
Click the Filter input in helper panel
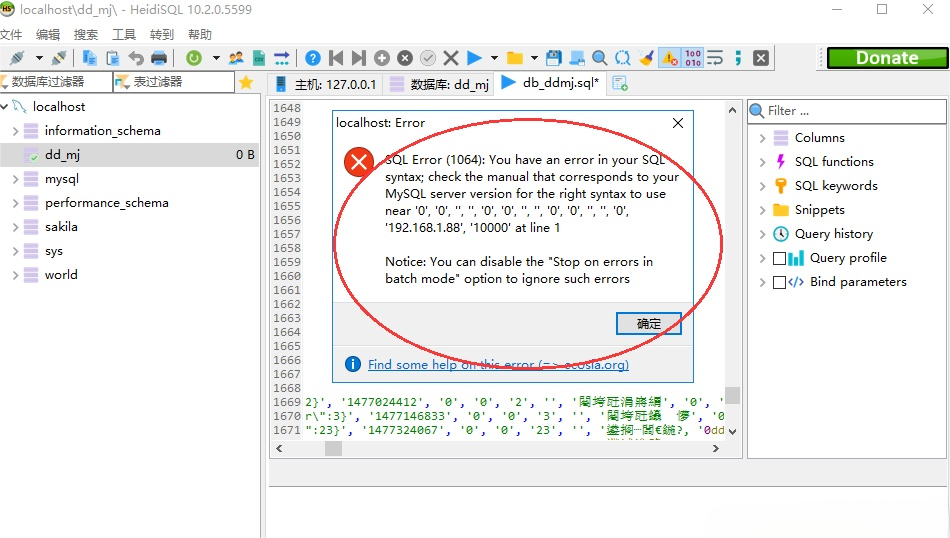pos(847,111)
